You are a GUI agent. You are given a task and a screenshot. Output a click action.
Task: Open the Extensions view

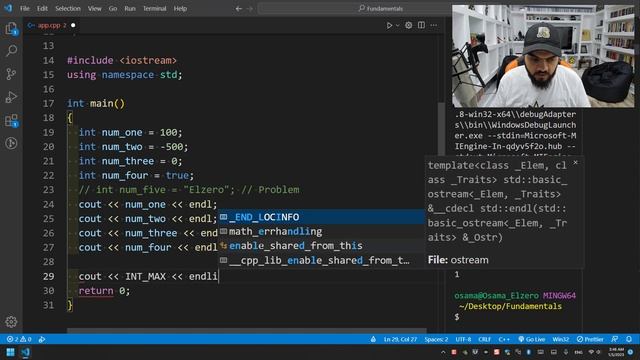11,120
